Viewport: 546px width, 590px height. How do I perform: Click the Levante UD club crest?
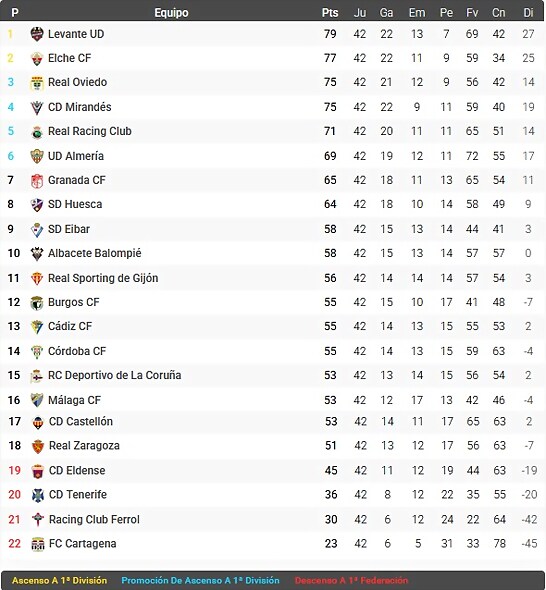point(37,34)
